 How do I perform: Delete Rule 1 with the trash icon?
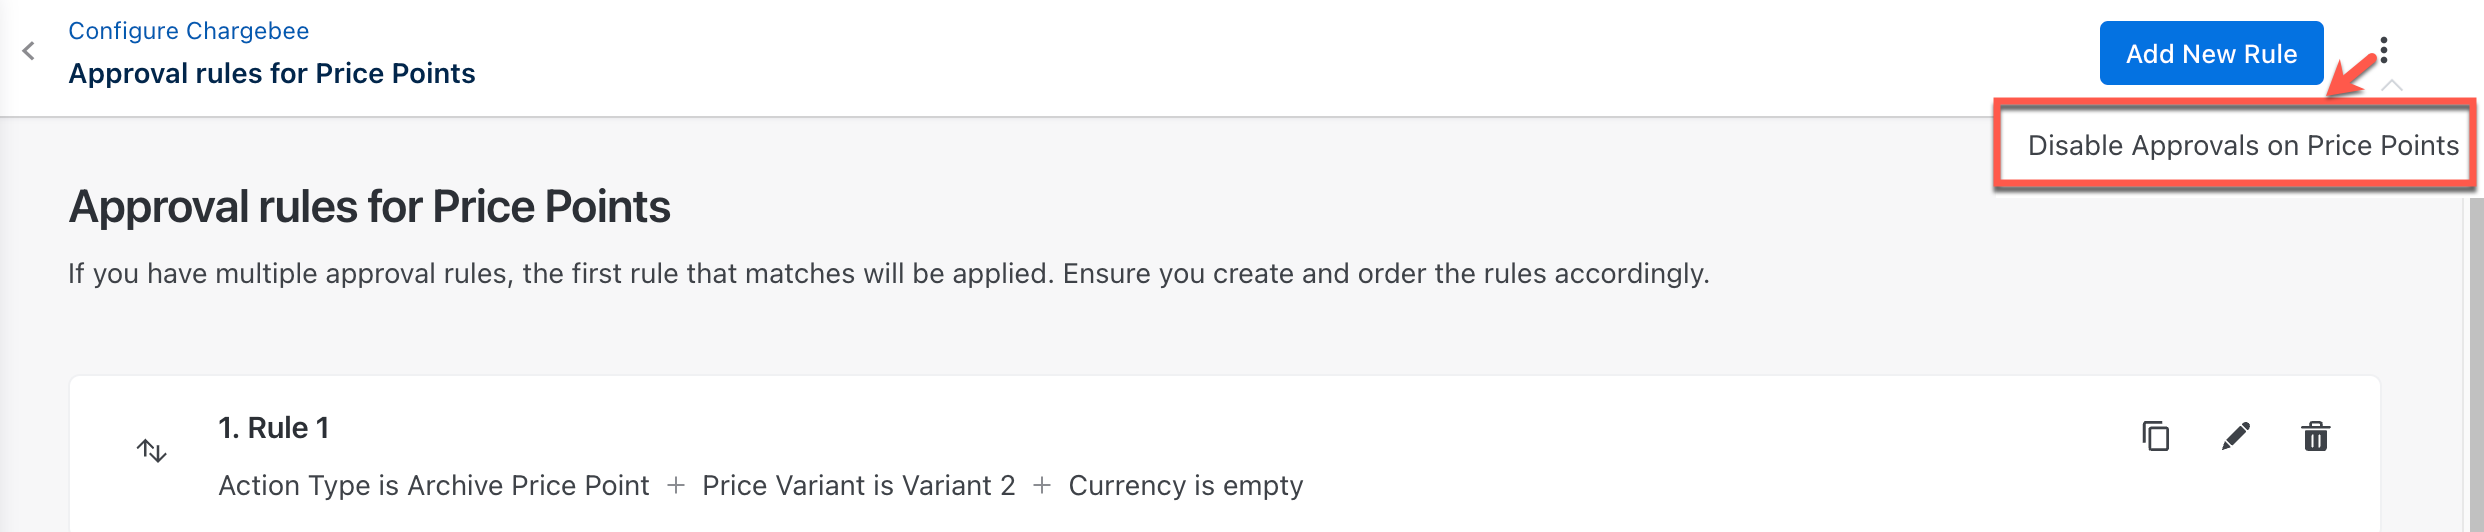click(x=2316, y=436)
